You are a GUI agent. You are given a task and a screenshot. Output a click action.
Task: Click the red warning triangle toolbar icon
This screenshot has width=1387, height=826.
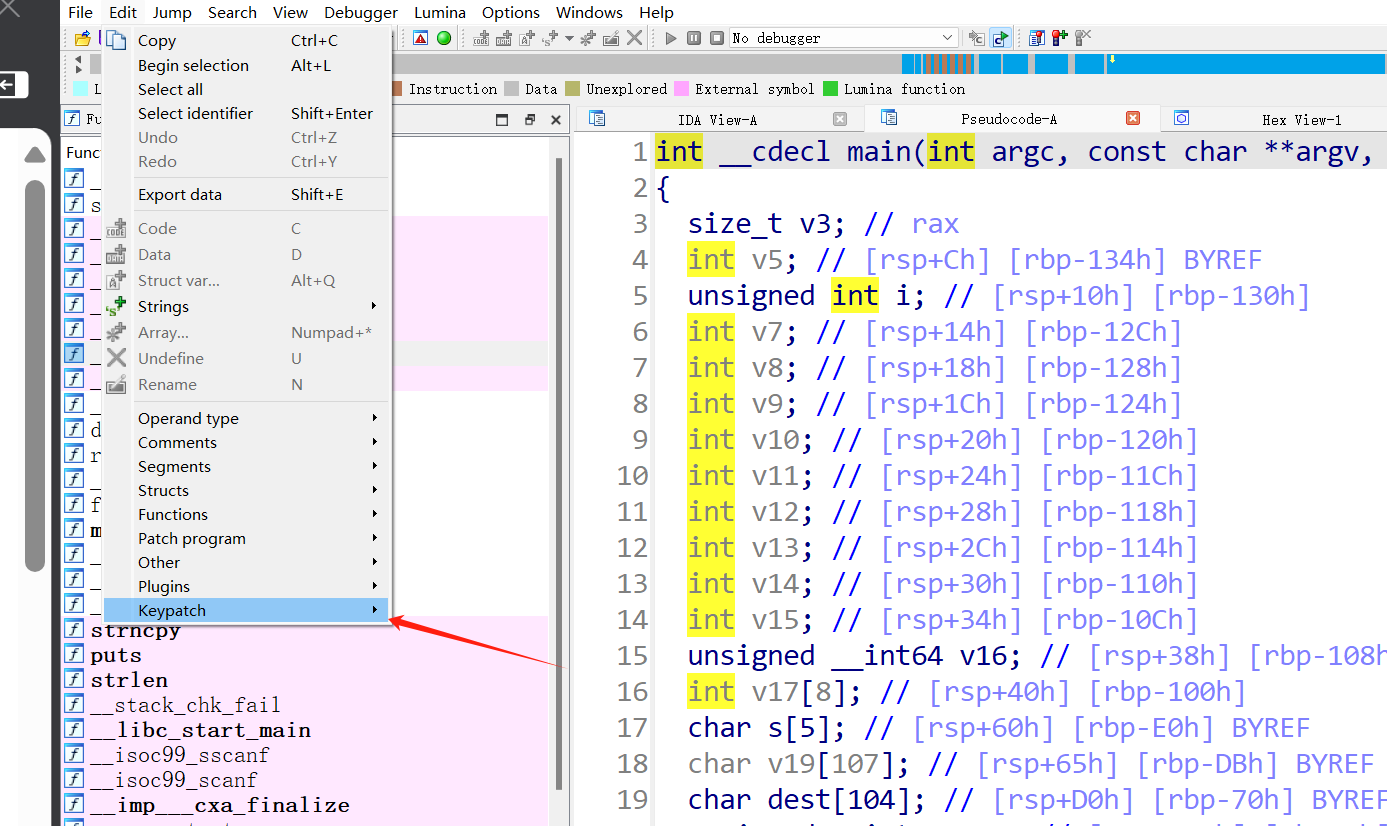[421, 38]
